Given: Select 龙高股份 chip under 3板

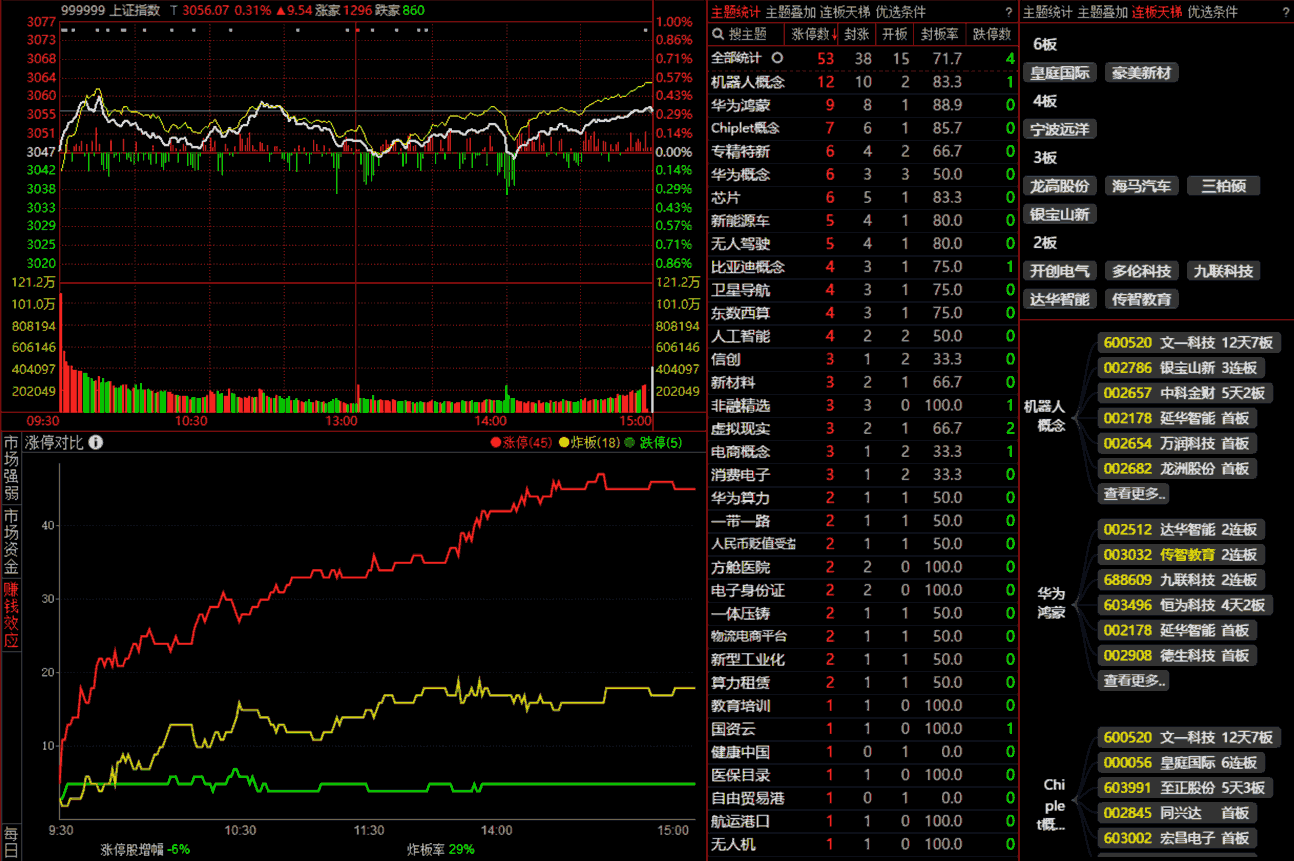Looking at the screenshot, I should pos(1059,186).
